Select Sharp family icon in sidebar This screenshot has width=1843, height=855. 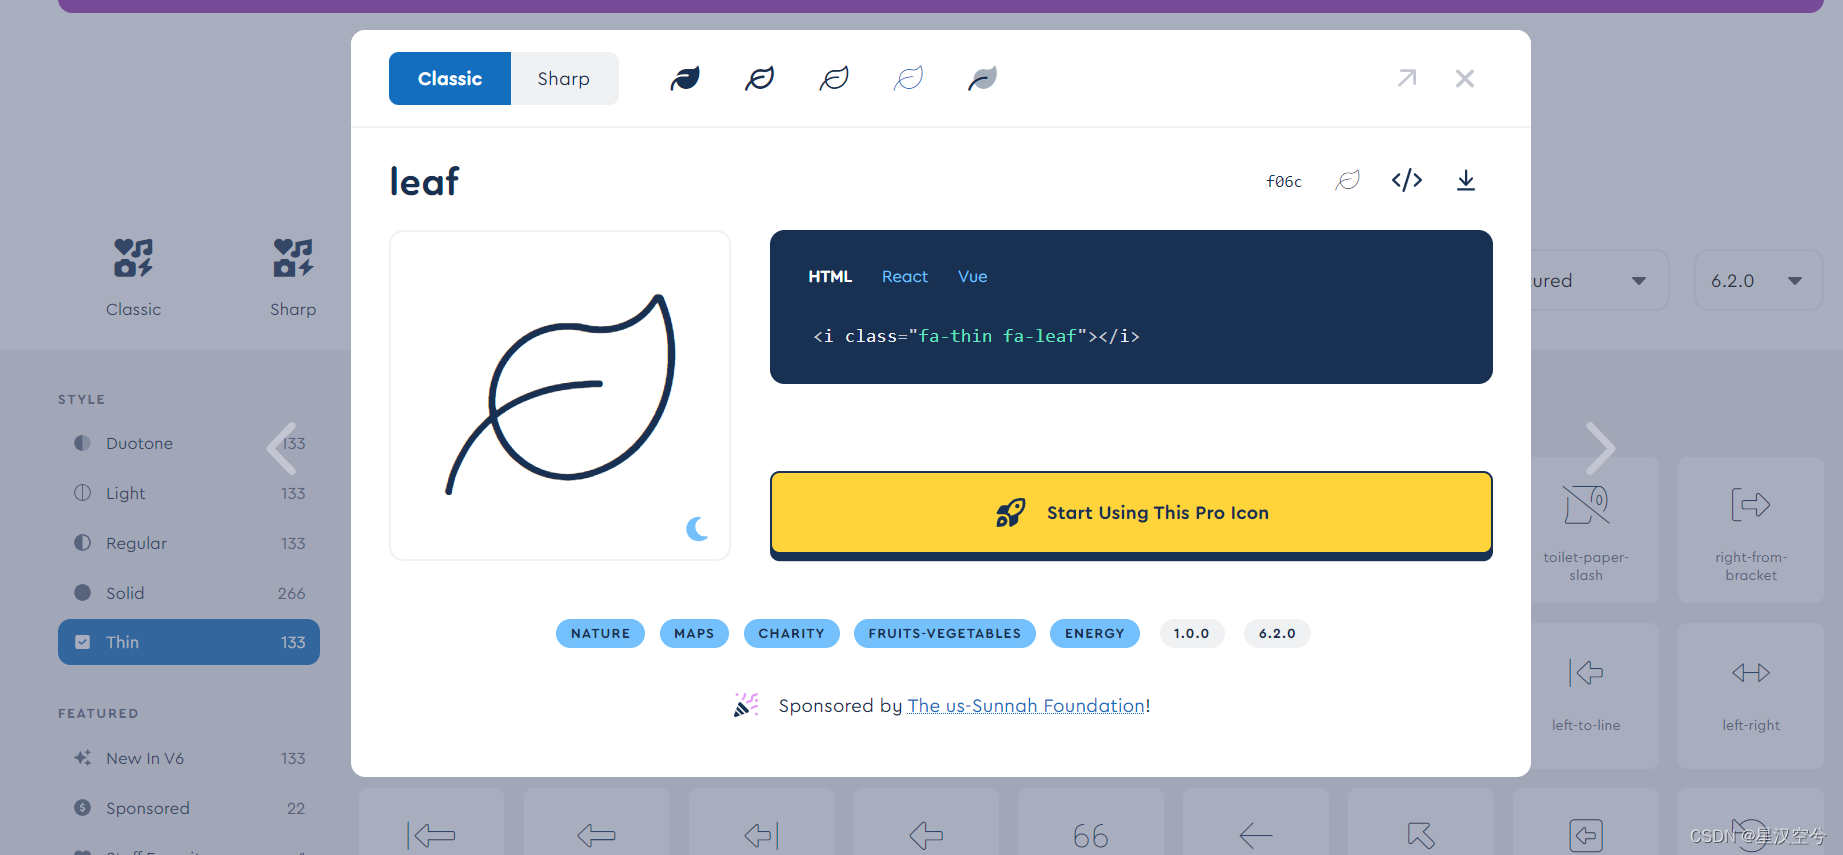click(x=293, y=278)
